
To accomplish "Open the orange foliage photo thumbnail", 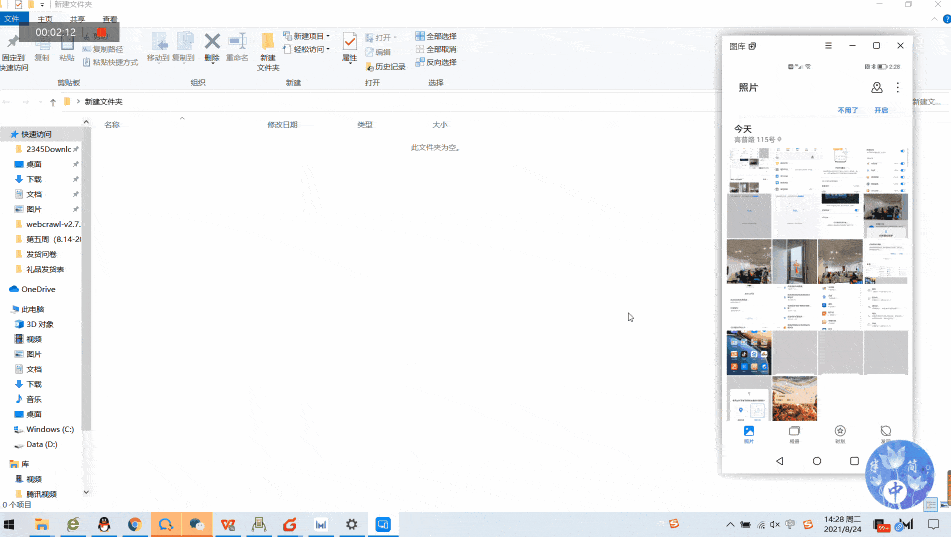I will [795, 399].
